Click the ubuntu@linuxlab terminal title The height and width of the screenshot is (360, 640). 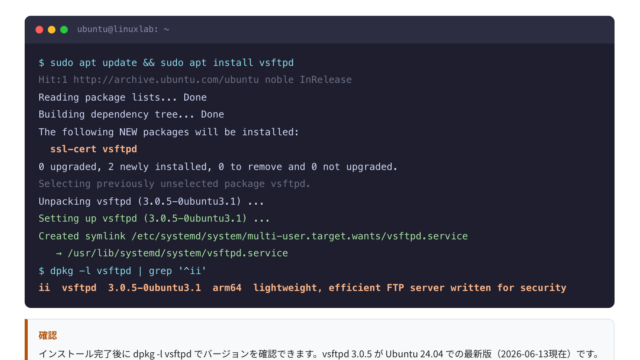(x=123, y=29)
